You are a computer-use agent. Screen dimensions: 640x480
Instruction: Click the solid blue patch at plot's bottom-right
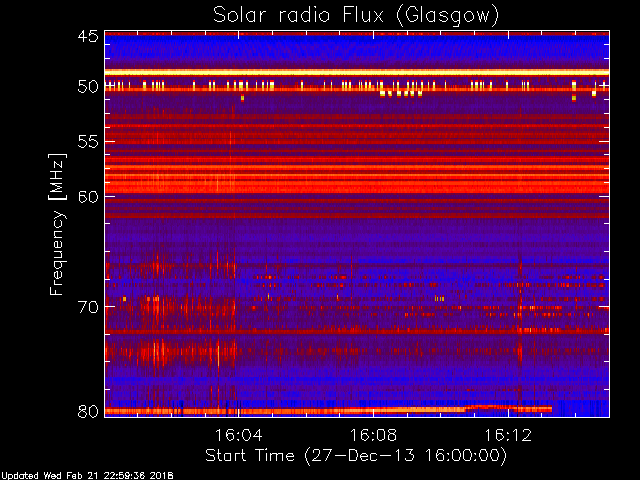(582, 408)
